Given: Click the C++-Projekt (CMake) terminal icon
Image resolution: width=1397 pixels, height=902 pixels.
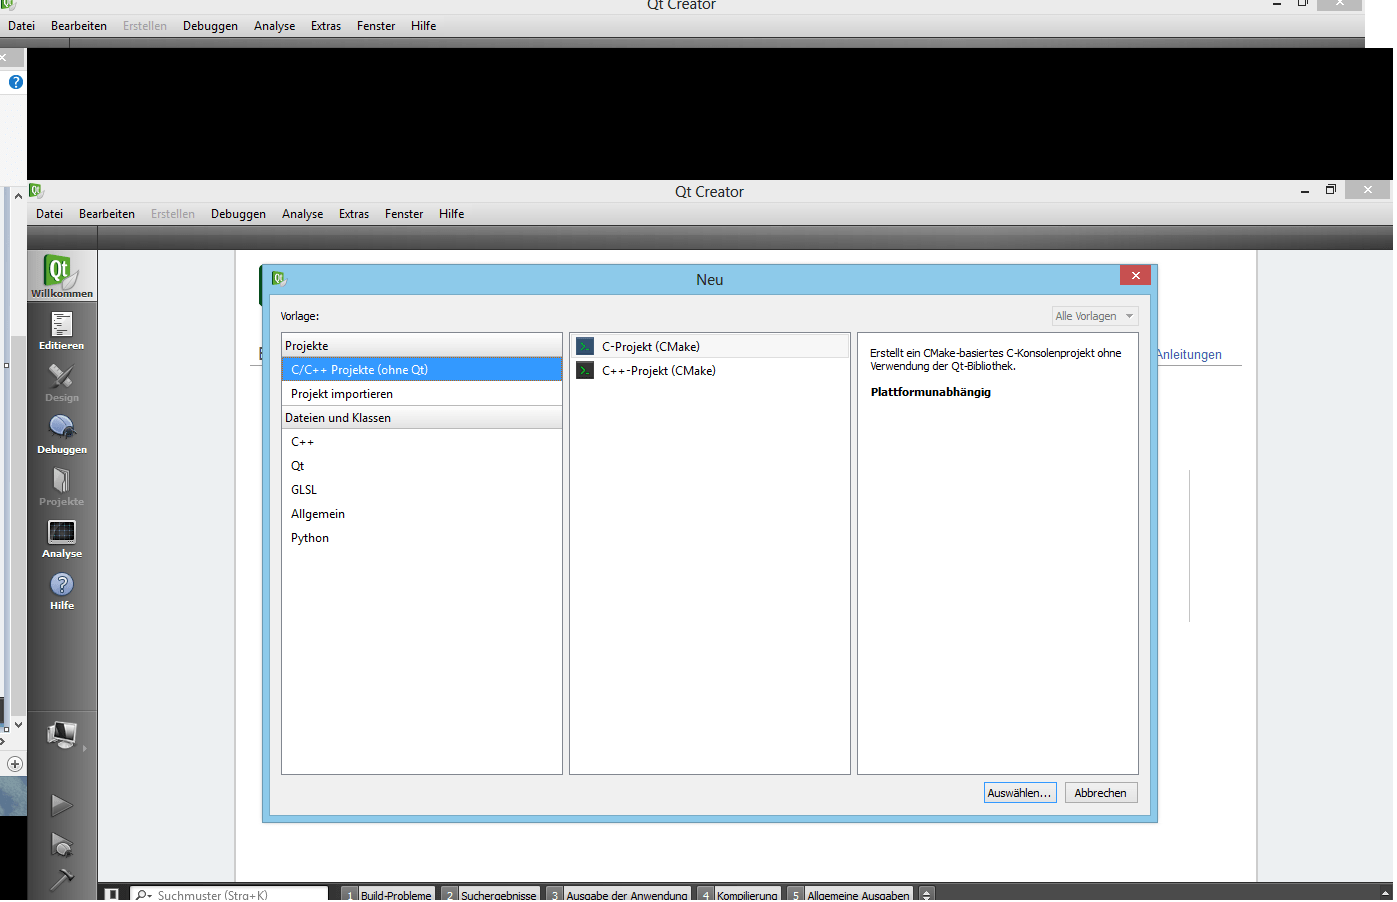Looking at the screenshot, I should coord(585,370).
